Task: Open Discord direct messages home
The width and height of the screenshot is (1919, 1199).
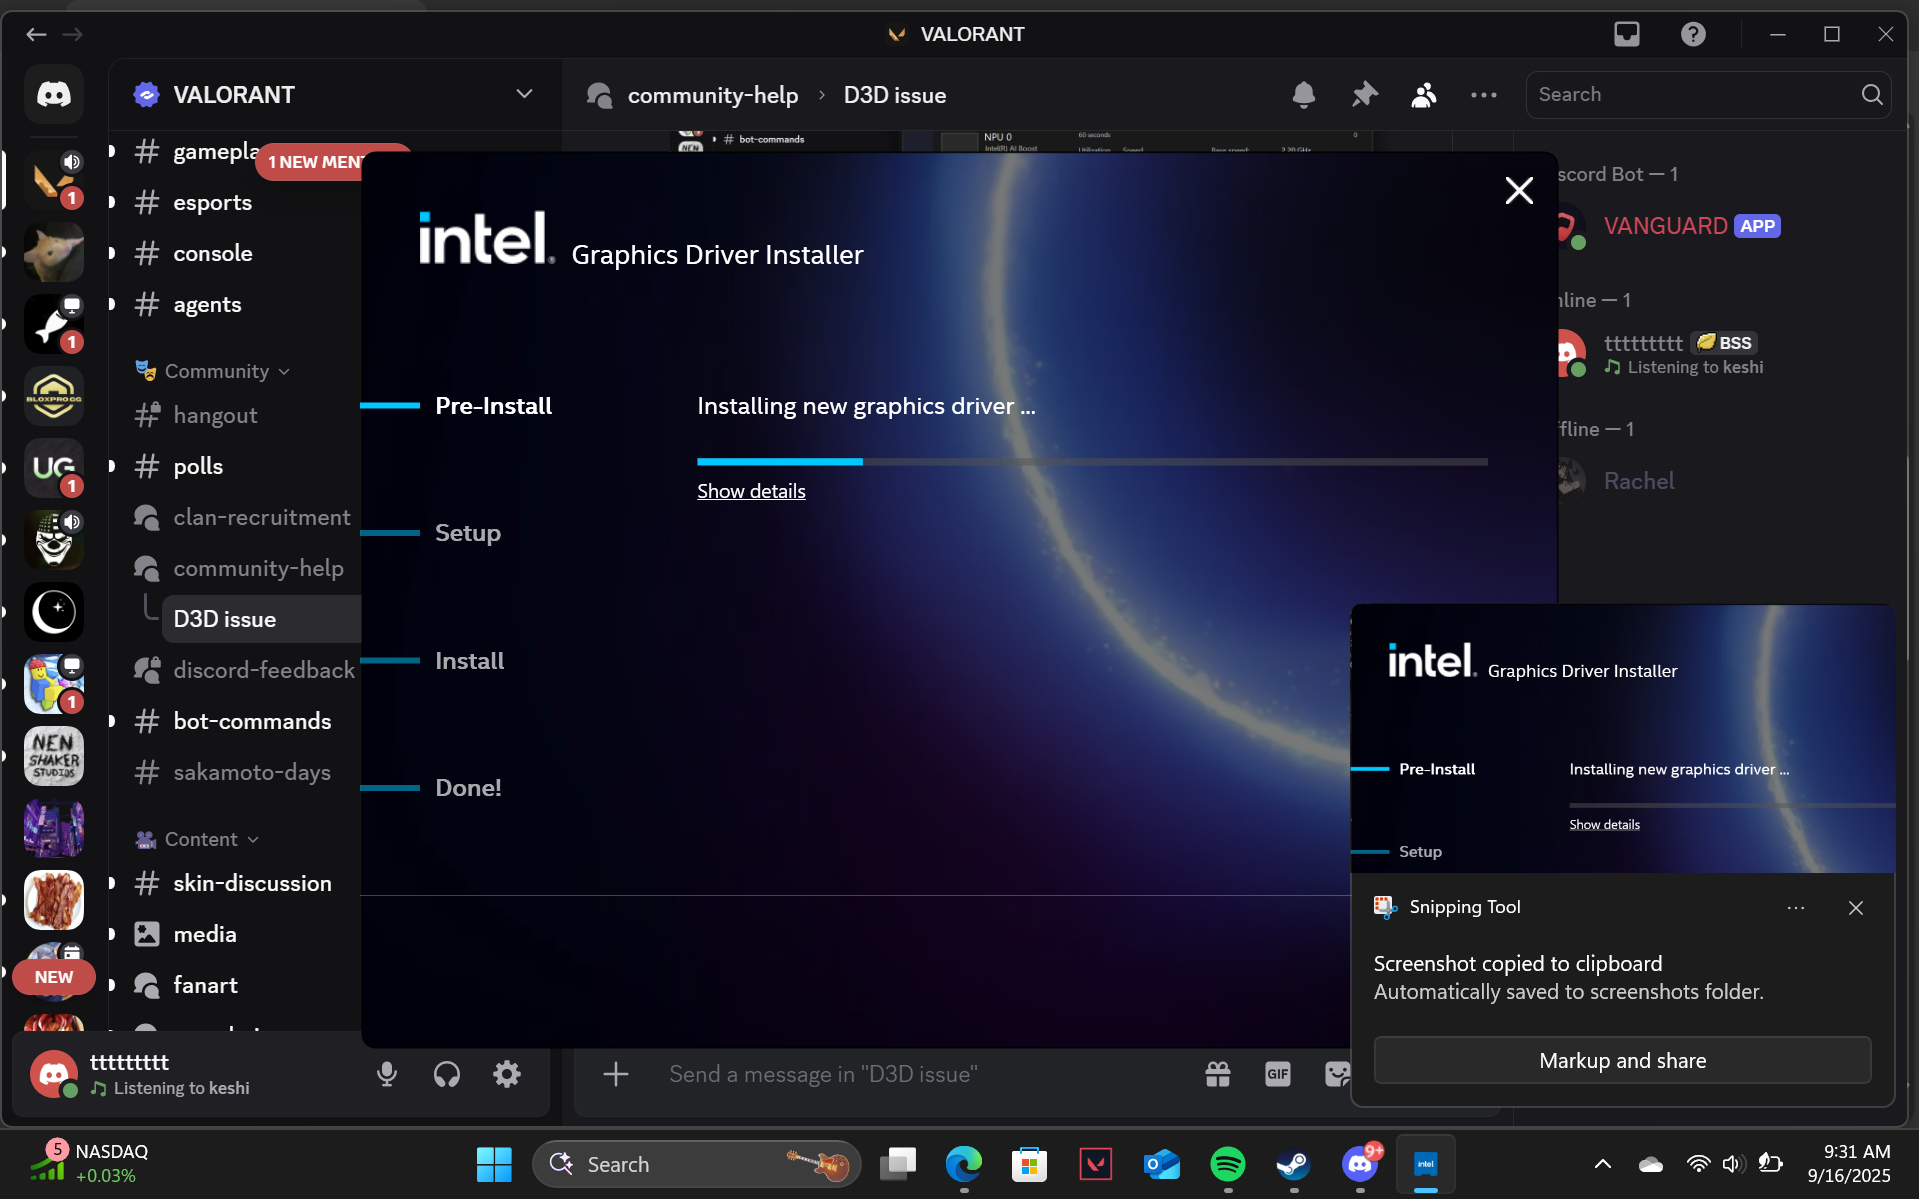Action: [54, 94]
